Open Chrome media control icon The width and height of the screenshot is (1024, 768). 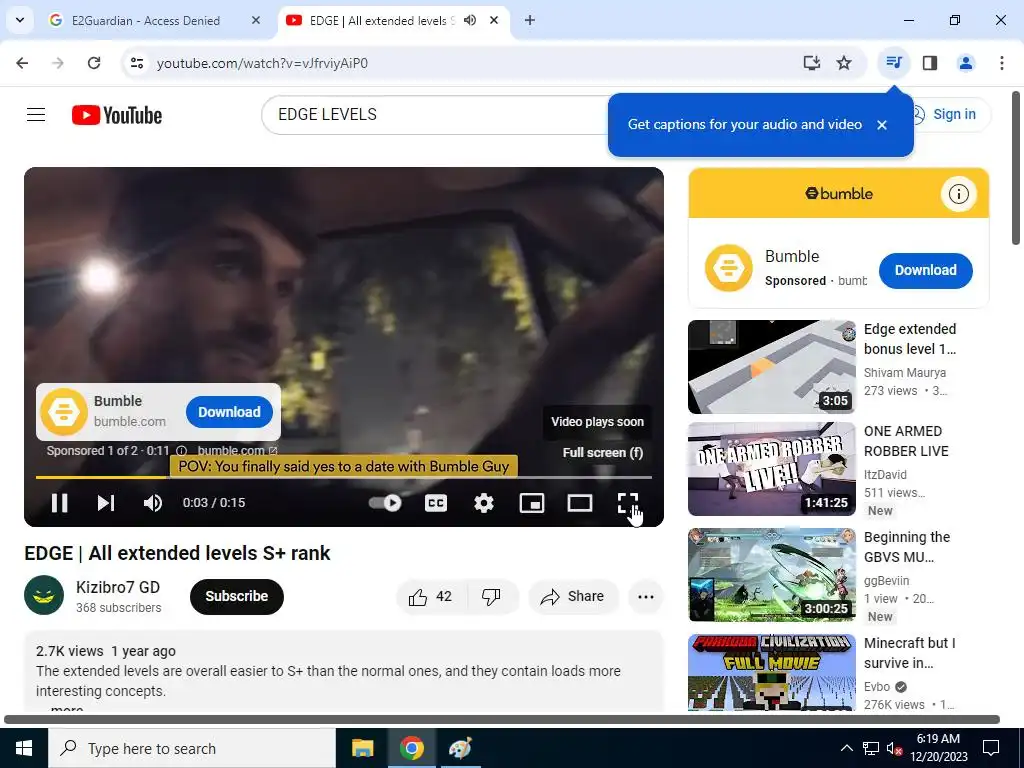tap(893, 63)
